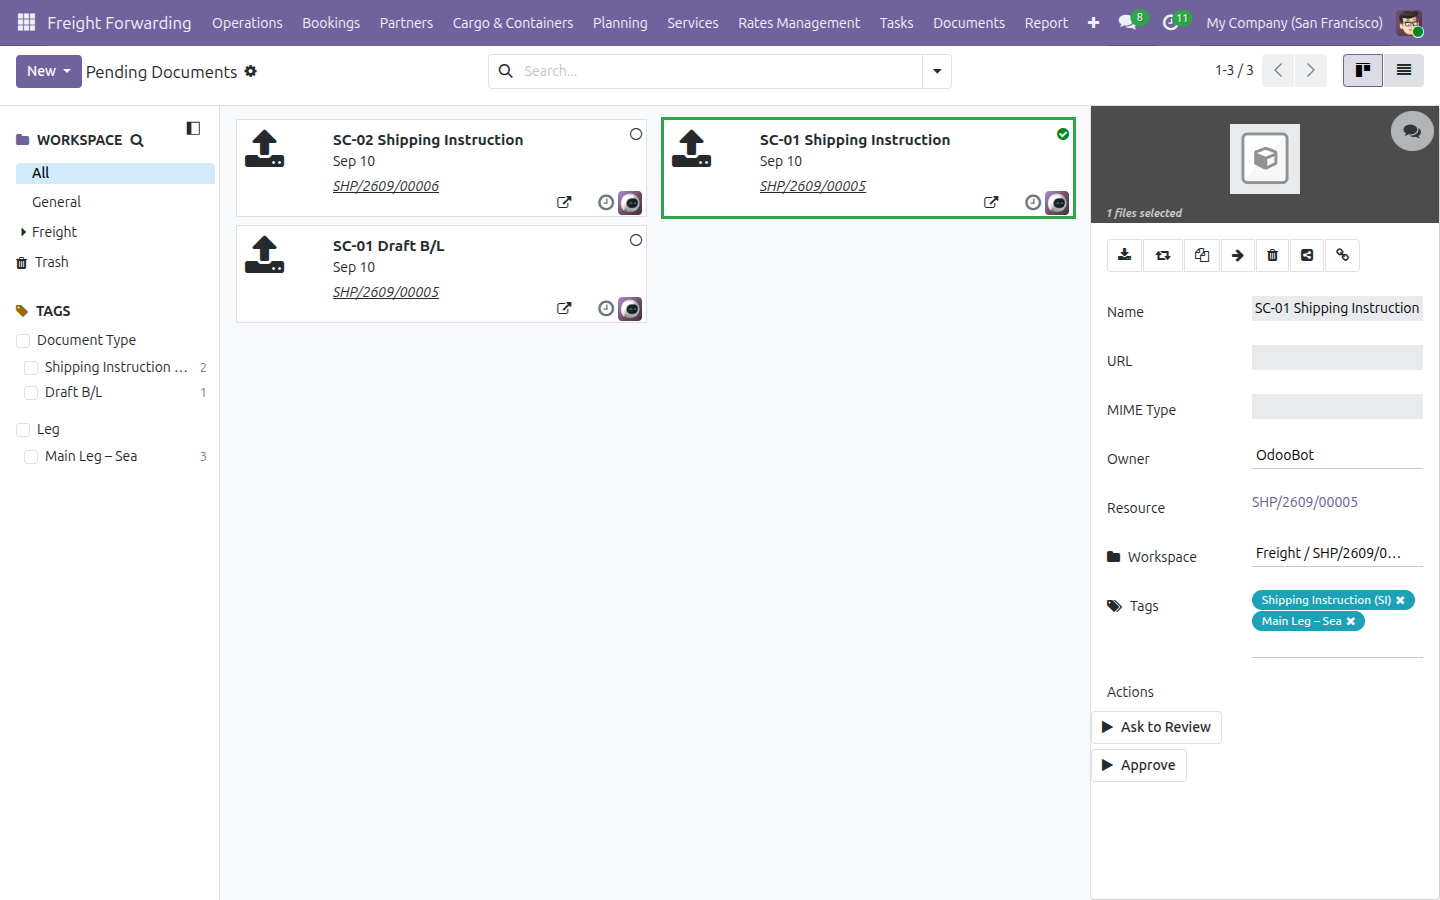Open activity clock on SC-01 Draft B/L card

(606, 308)
